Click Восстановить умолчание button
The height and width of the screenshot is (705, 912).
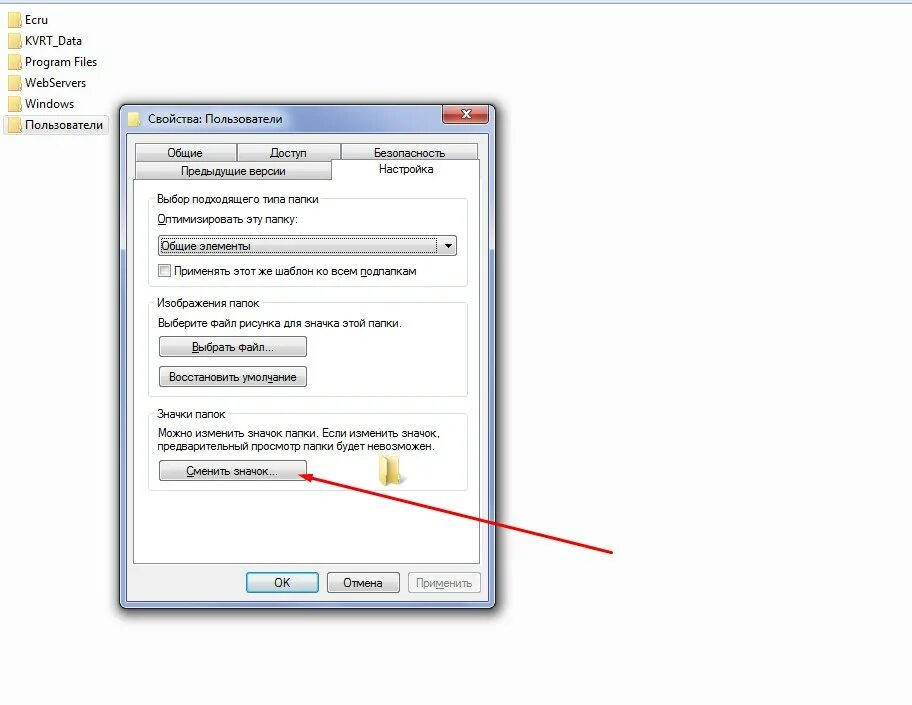pos(233,377)
